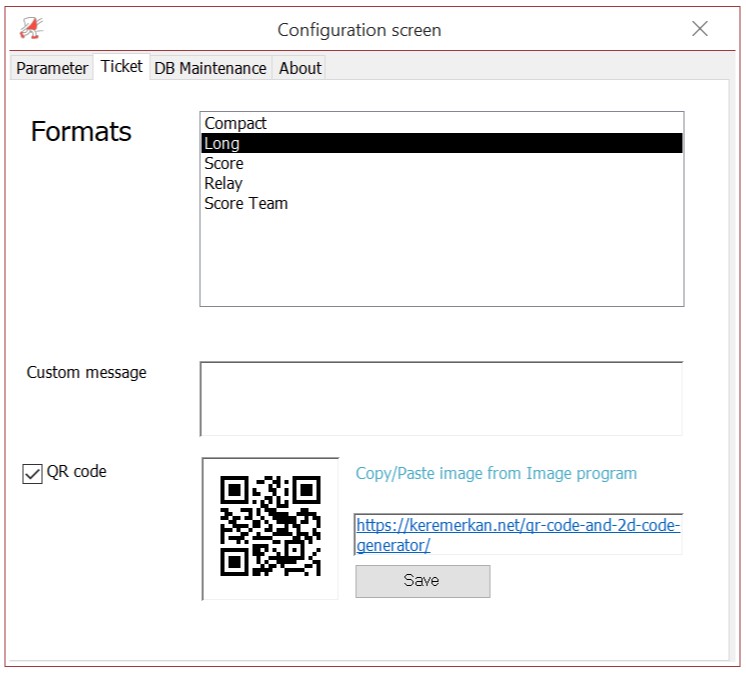Open the keremerkan.net QR generator link
The width and height of the screenshot is (746, 678).
(518, 535)
